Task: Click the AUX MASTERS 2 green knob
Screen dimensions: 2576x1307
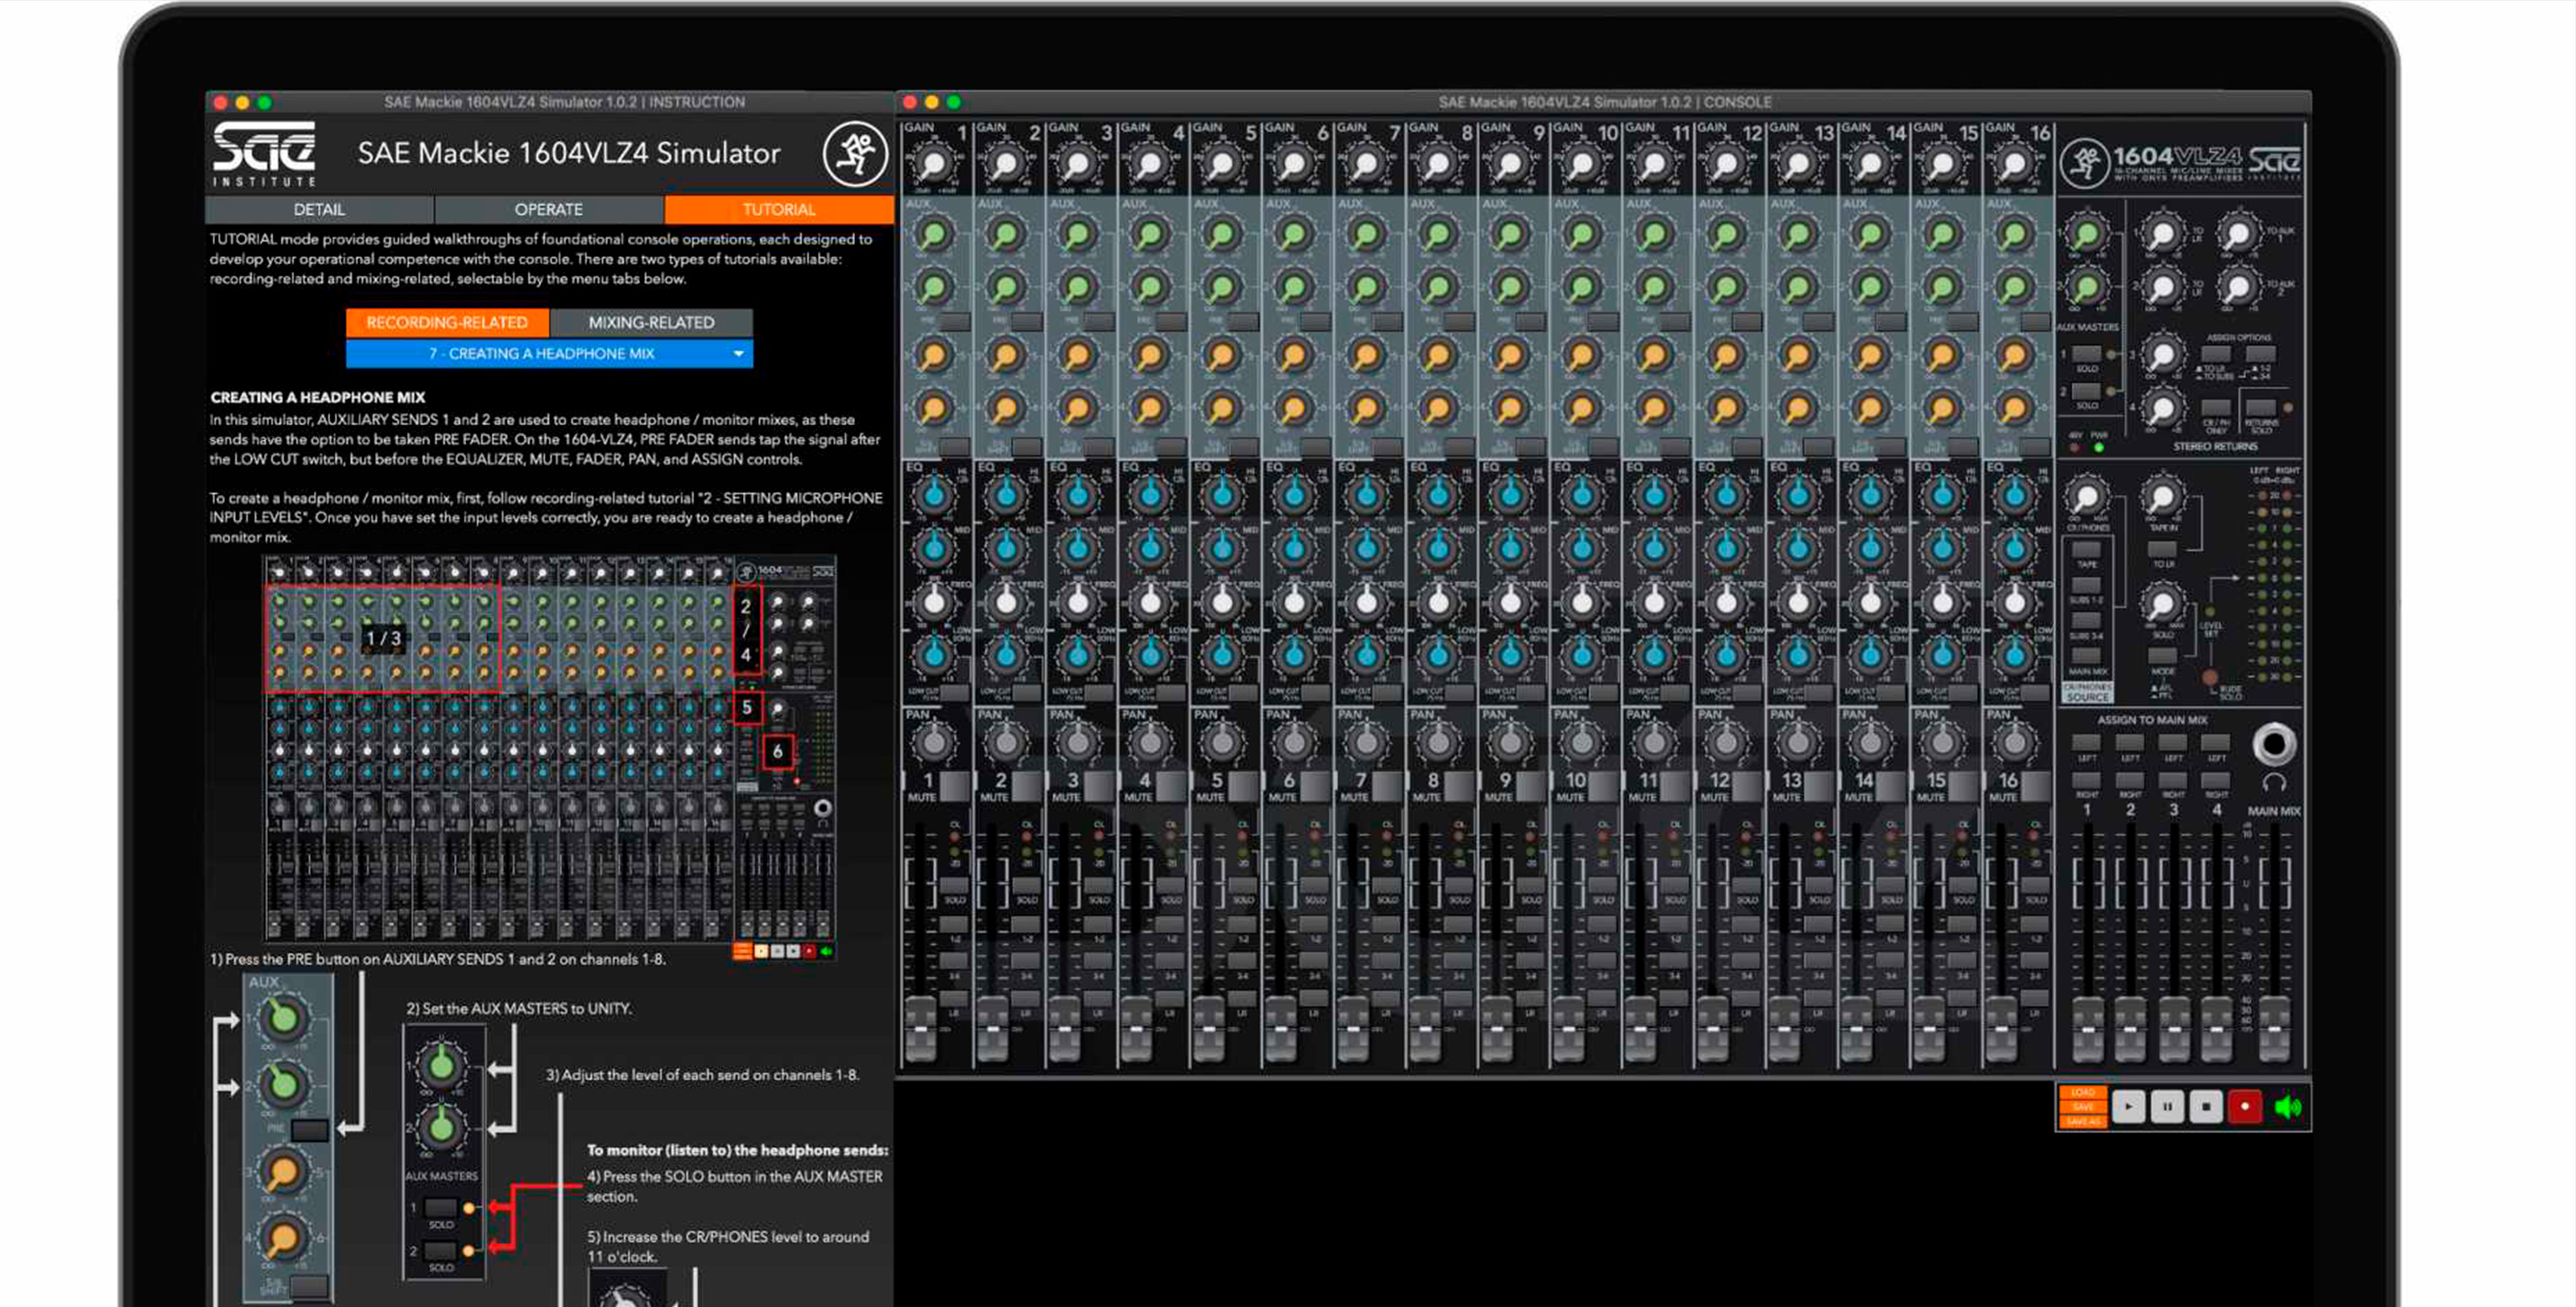Action: [x=2087, y=288]
